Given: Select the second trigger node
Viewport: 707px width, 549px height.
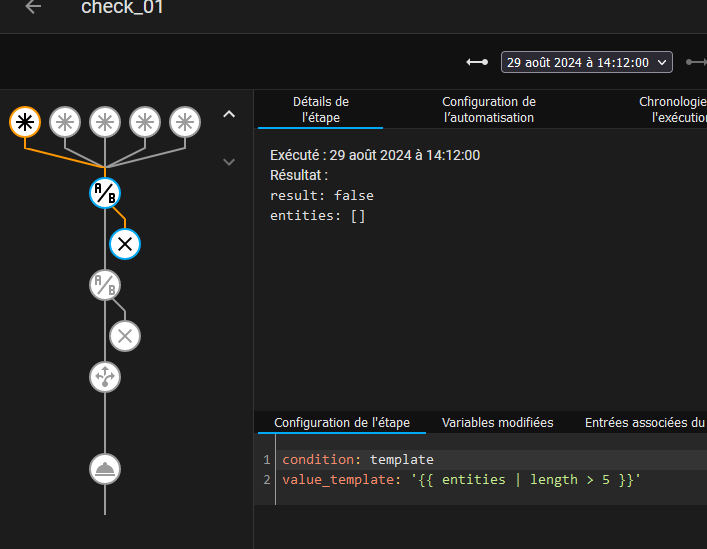Looking at the screenshot, I should coord(65,122).
